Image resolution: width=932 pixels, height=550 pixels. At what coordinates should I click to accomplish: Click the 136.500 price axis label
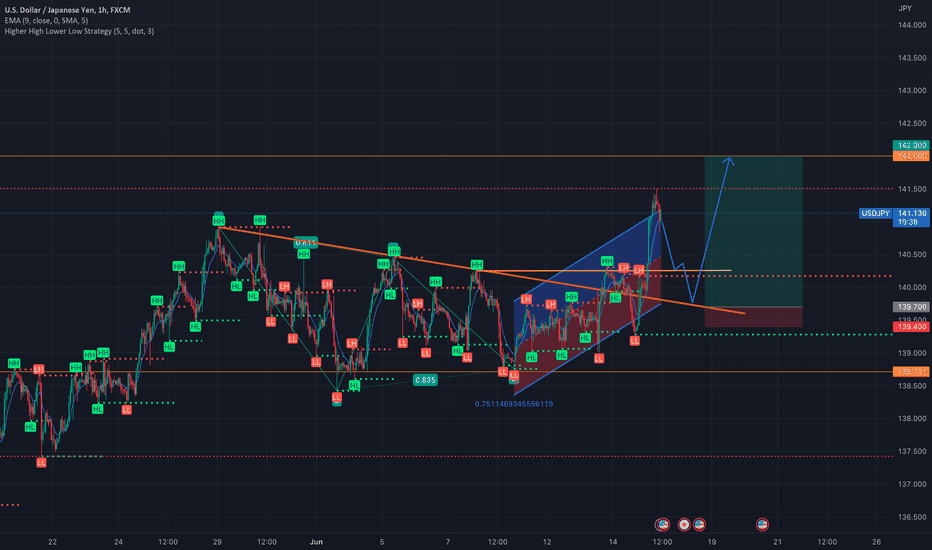point(912,517)
